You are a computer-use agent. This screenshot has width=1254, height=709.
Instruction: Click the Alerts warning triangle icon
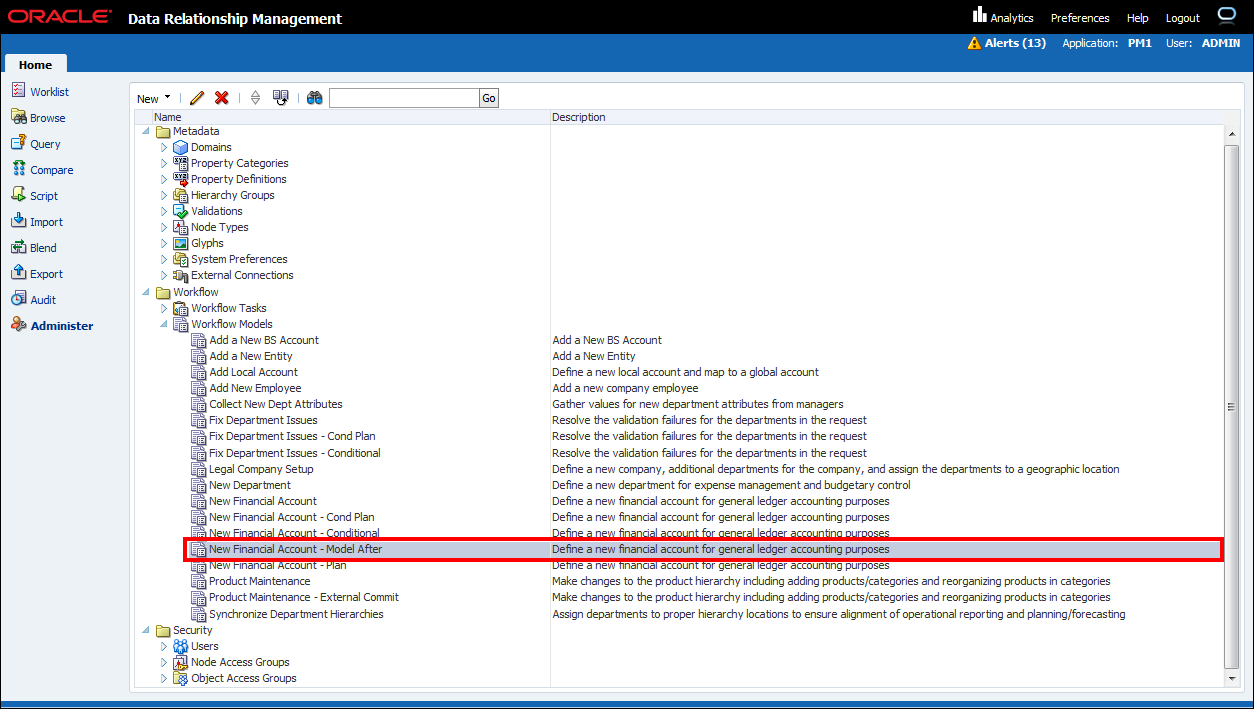coord(974,43)
